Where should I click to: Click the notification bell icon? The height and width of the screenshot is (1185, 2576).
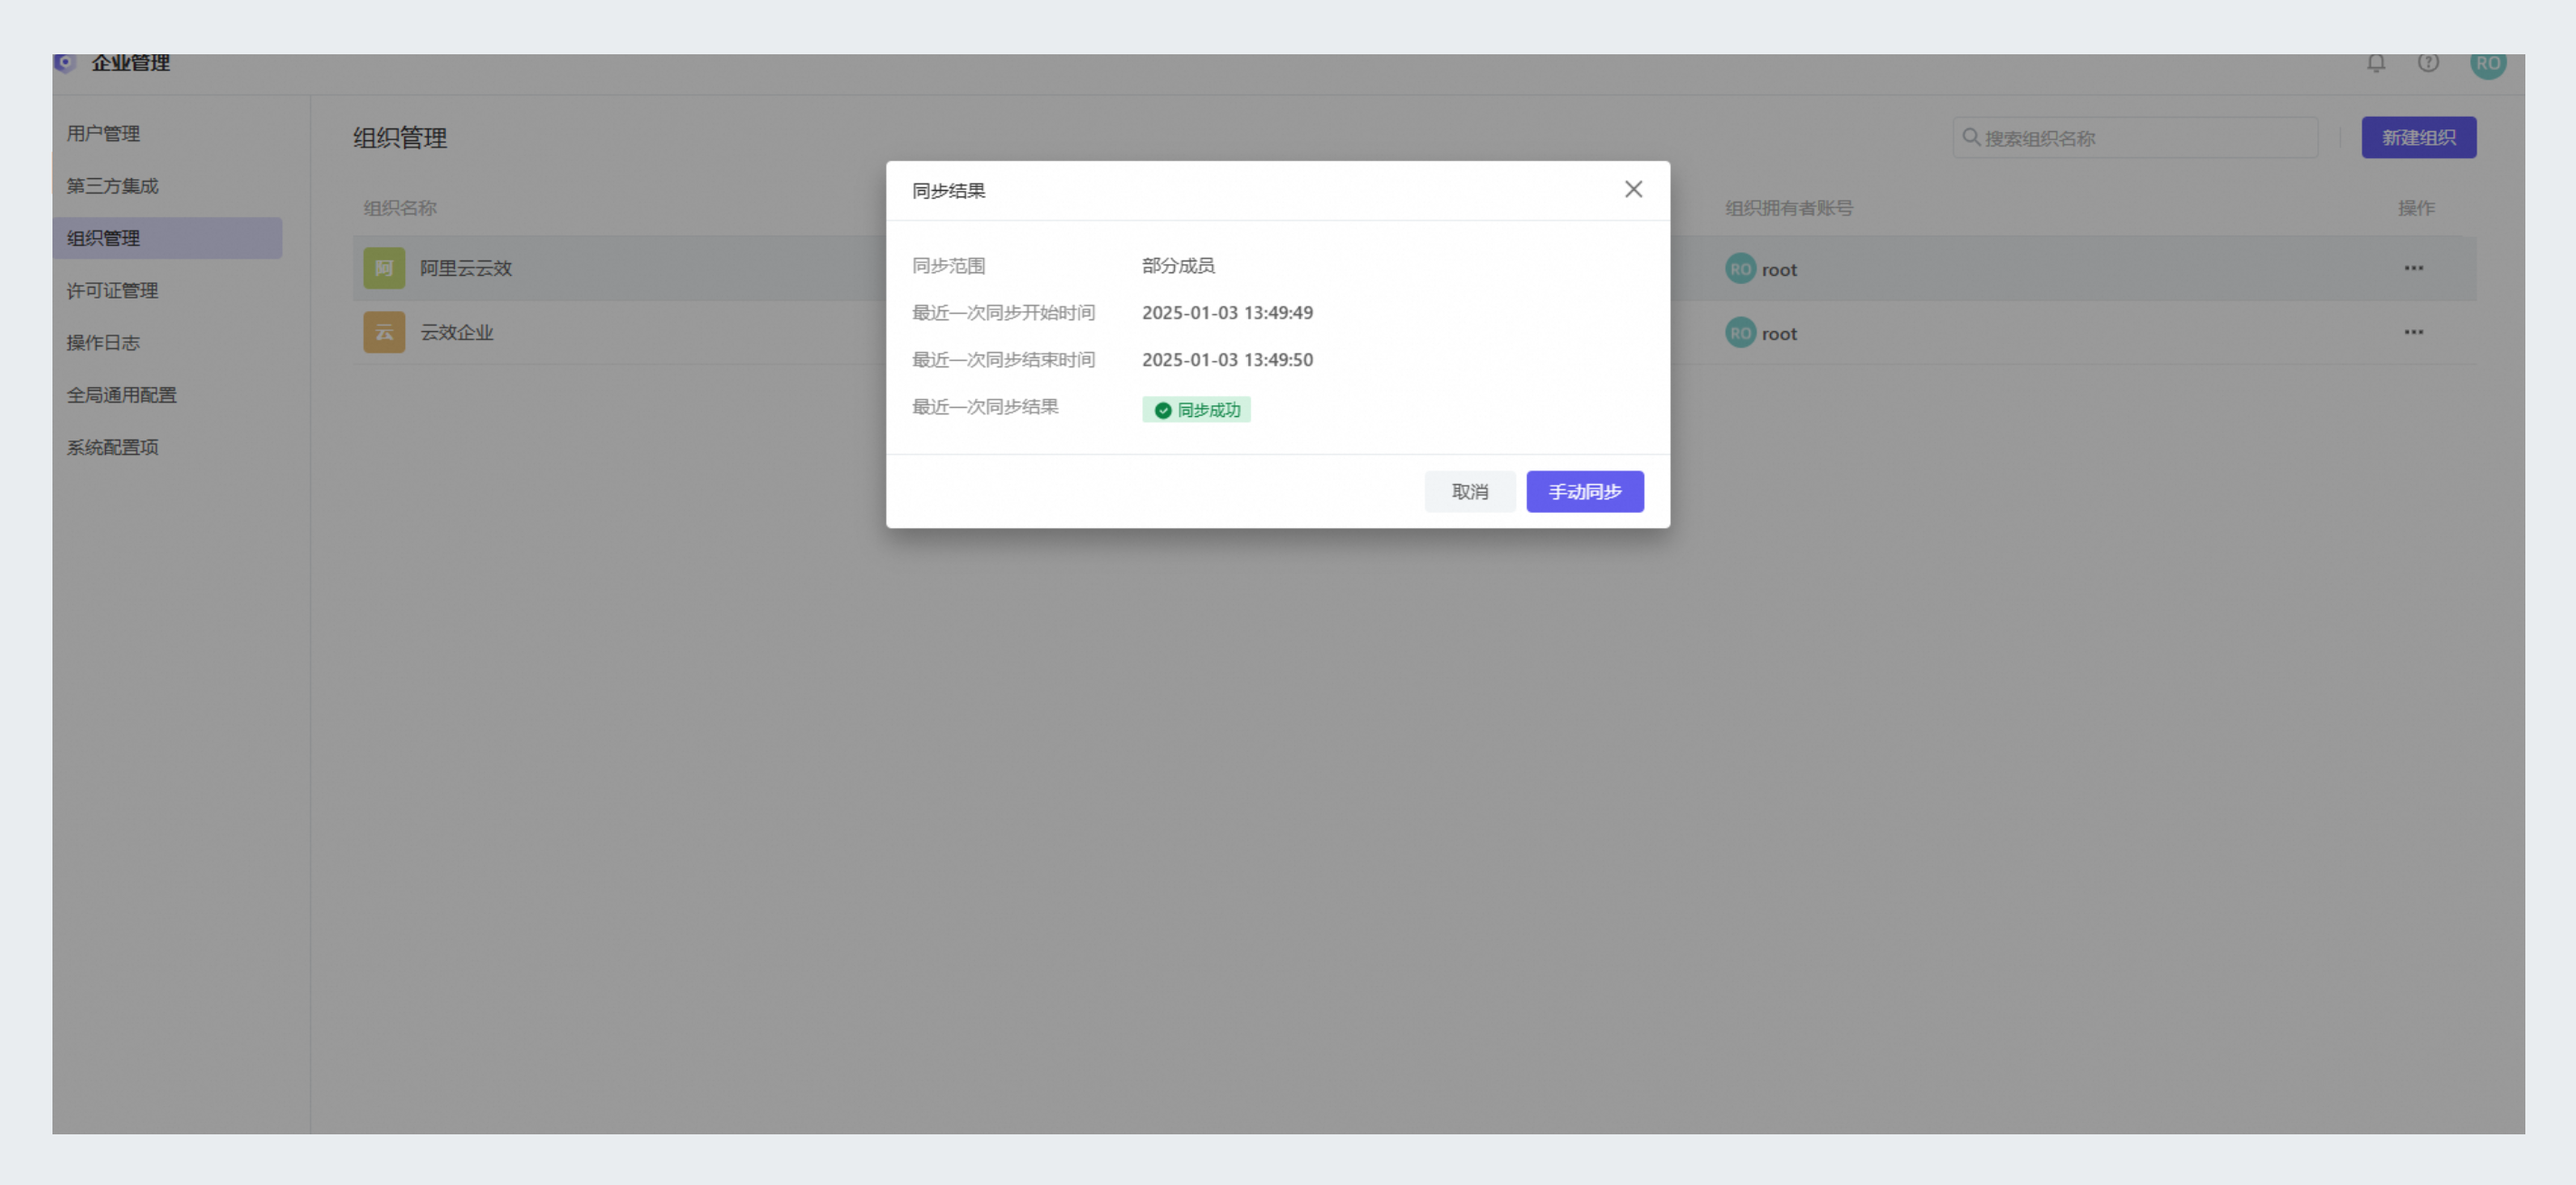point(2377,62)
